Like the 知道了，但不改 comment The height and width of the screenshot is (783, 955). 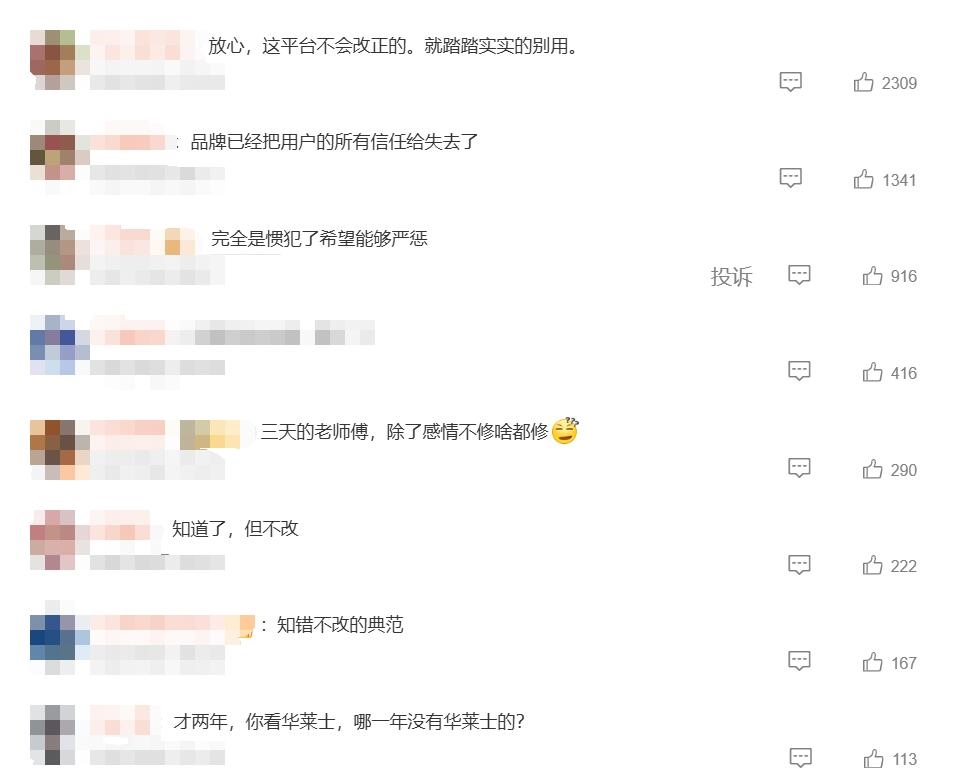point(872,565)
